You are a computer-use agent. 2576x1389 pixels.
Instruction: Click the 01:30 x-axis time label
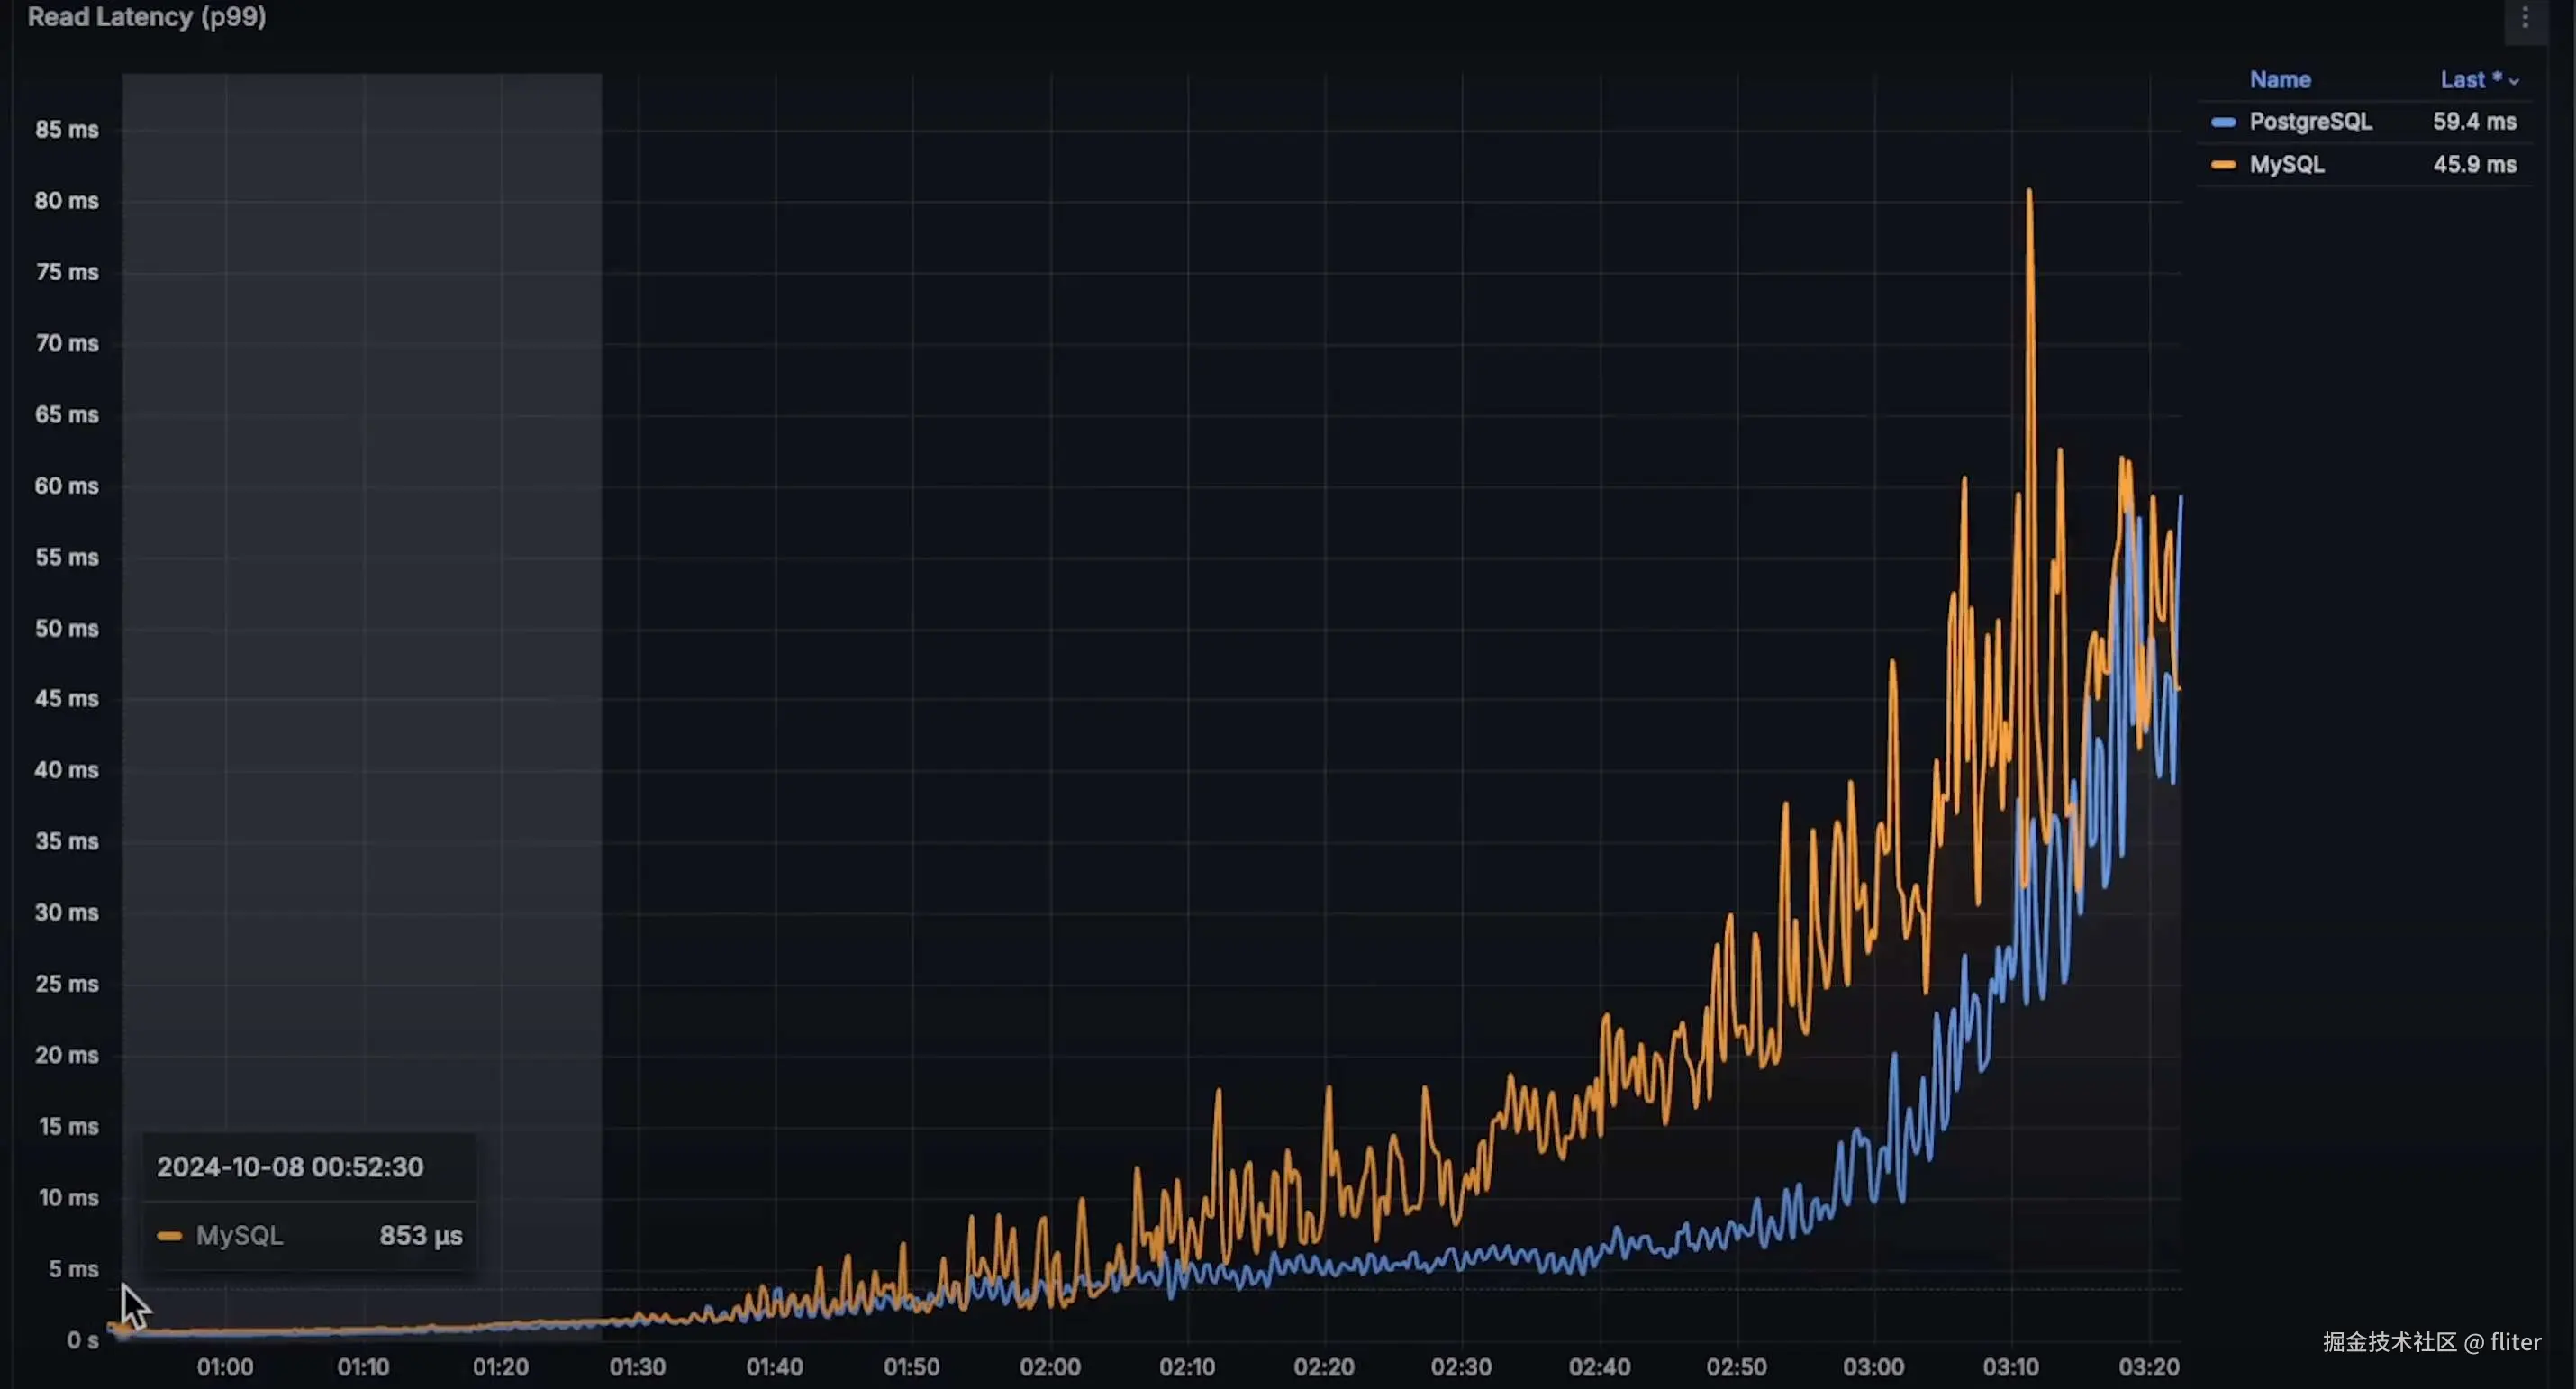637,1366
